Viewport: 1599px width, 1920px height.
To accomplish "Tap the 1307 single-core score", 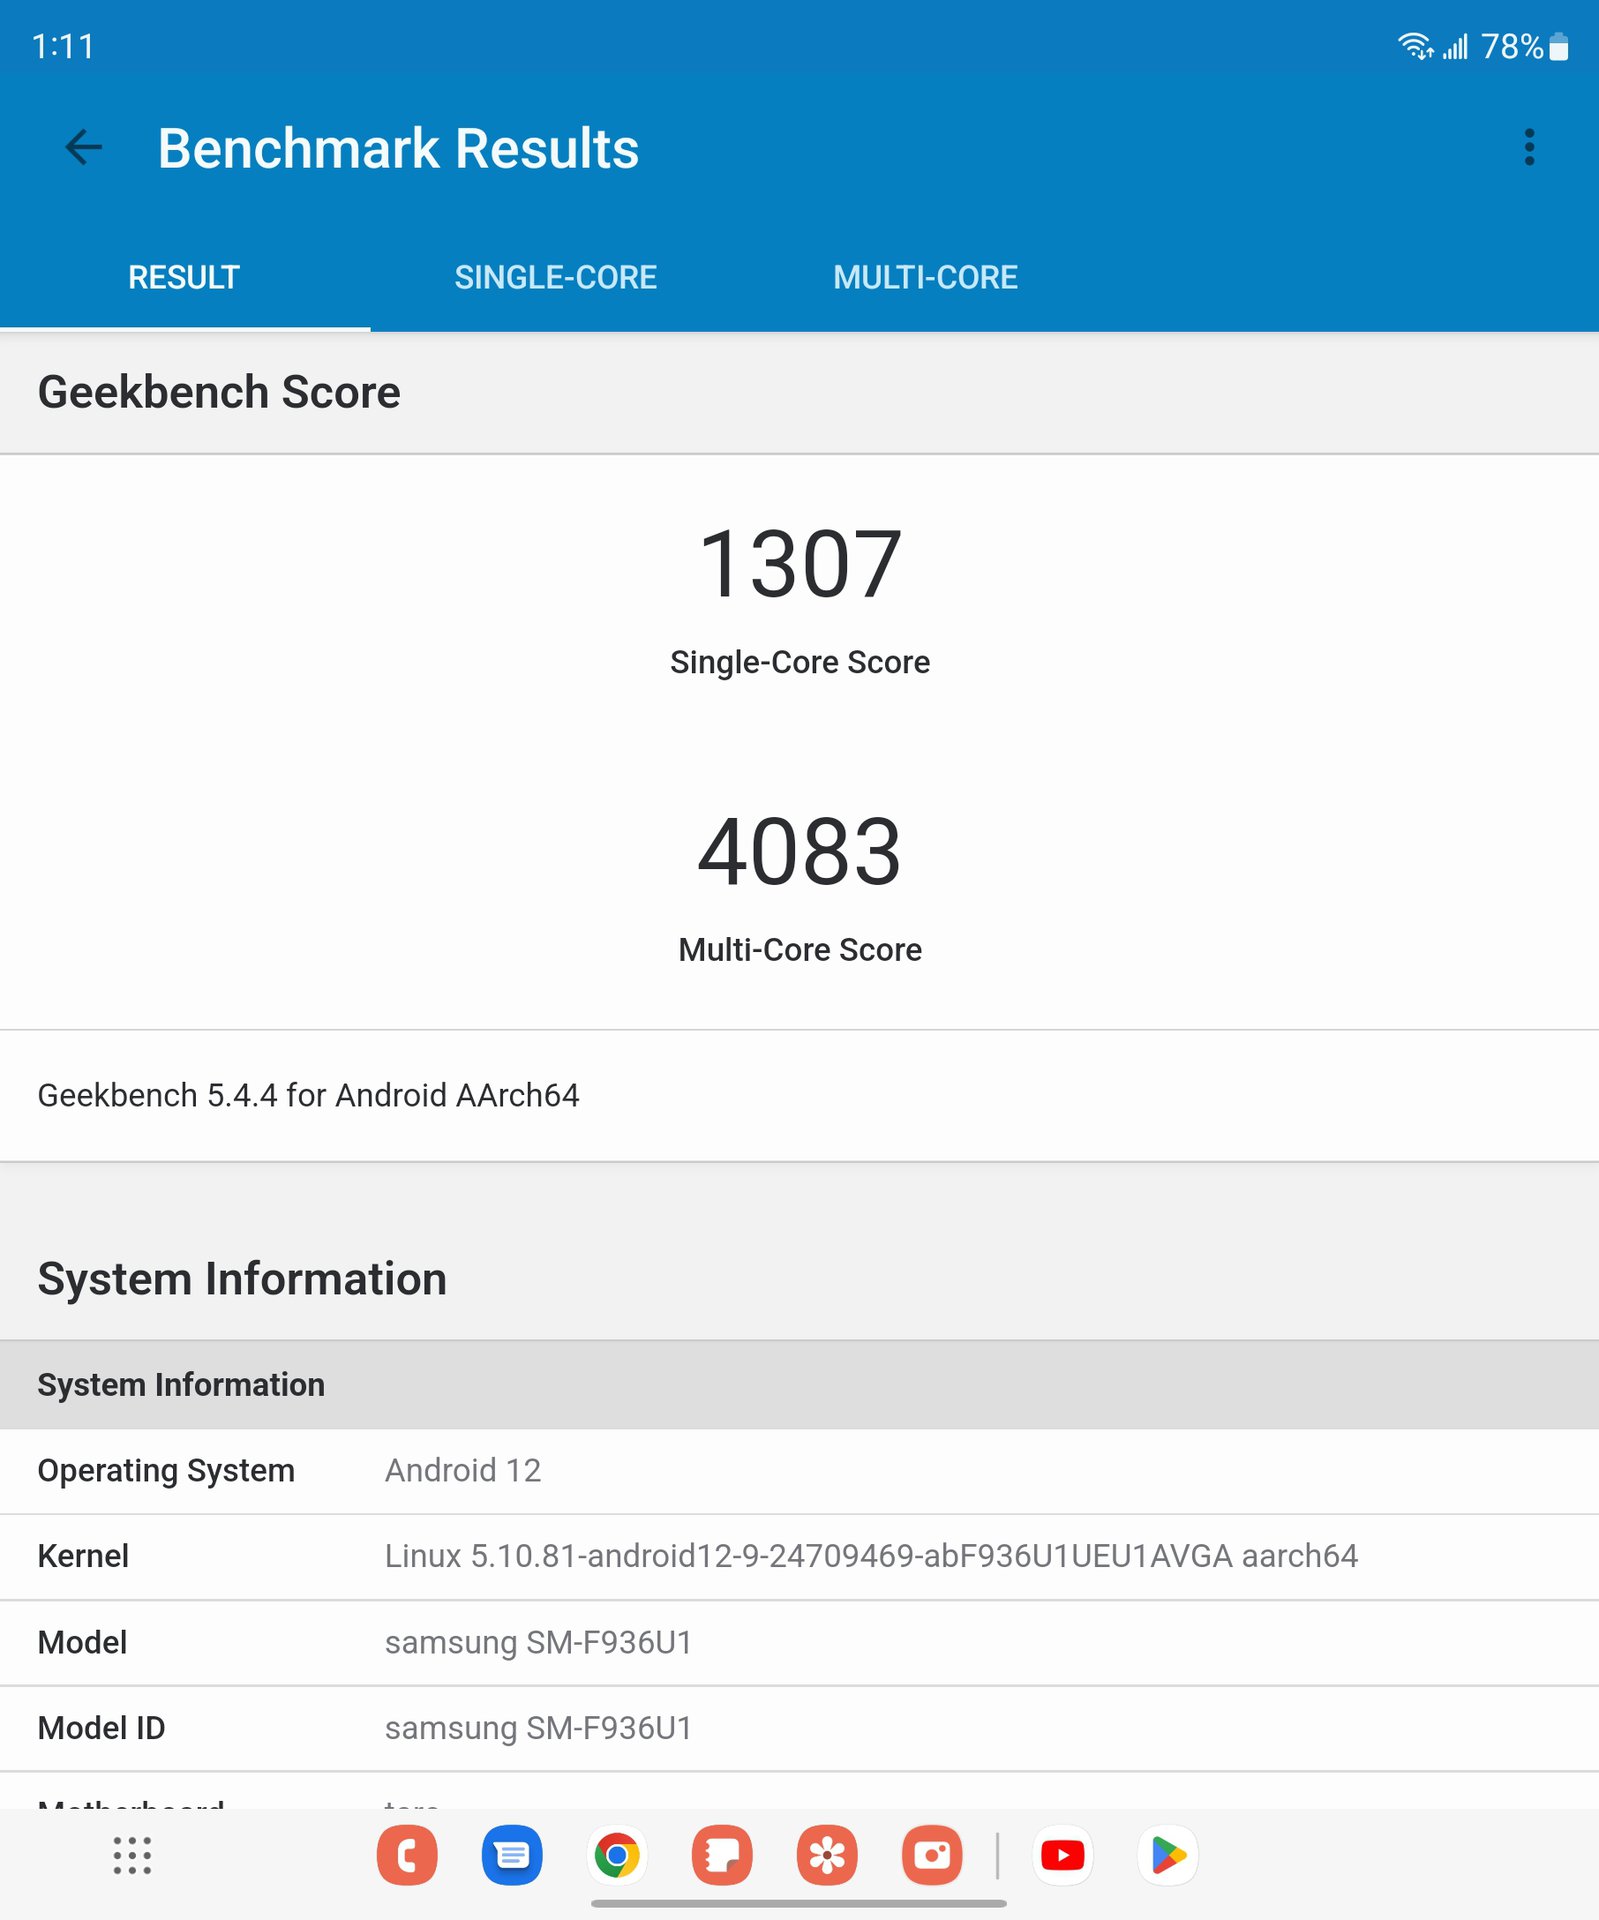I will tap(799, 566).
